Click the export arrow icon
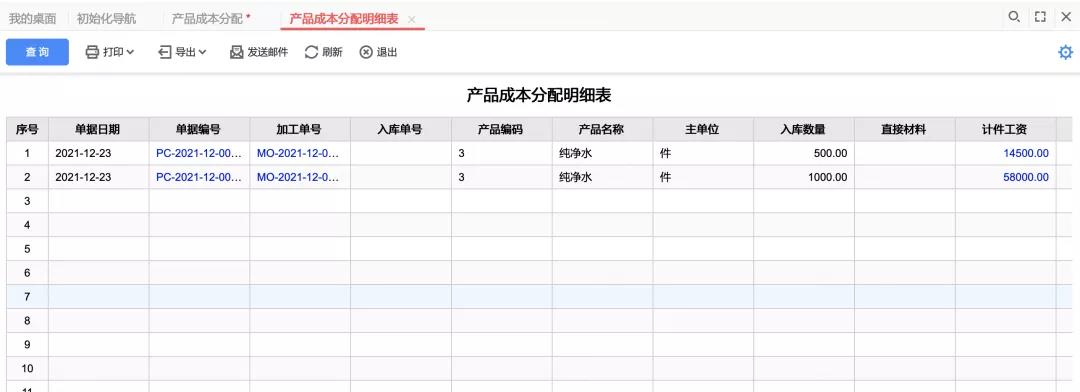The width and height of the screenshot is (1080, 392). [165, 52]
